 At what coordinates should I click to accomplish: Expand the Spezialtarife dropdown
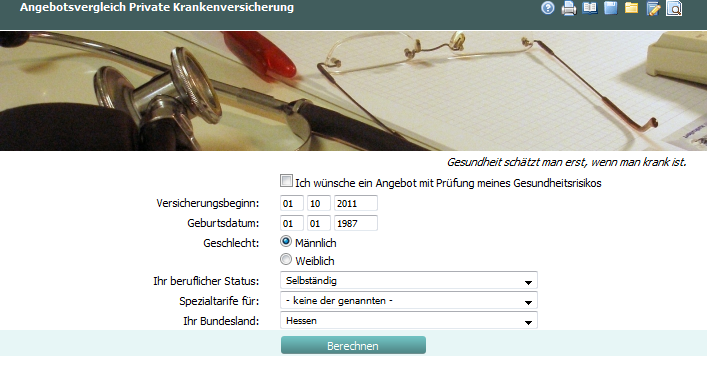(x=409, y=300)
